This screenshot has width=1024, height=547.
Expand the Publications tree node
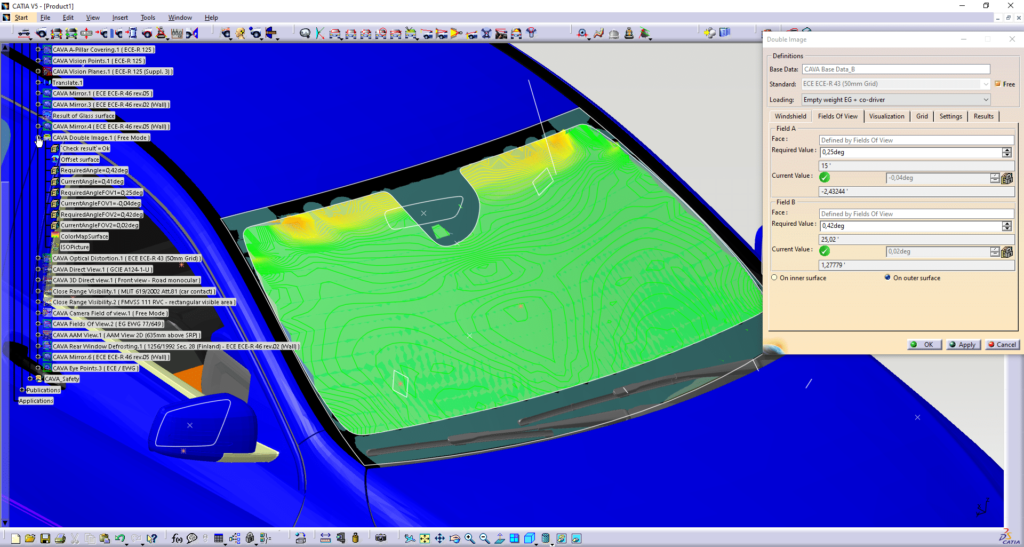[x=22, y=390]
